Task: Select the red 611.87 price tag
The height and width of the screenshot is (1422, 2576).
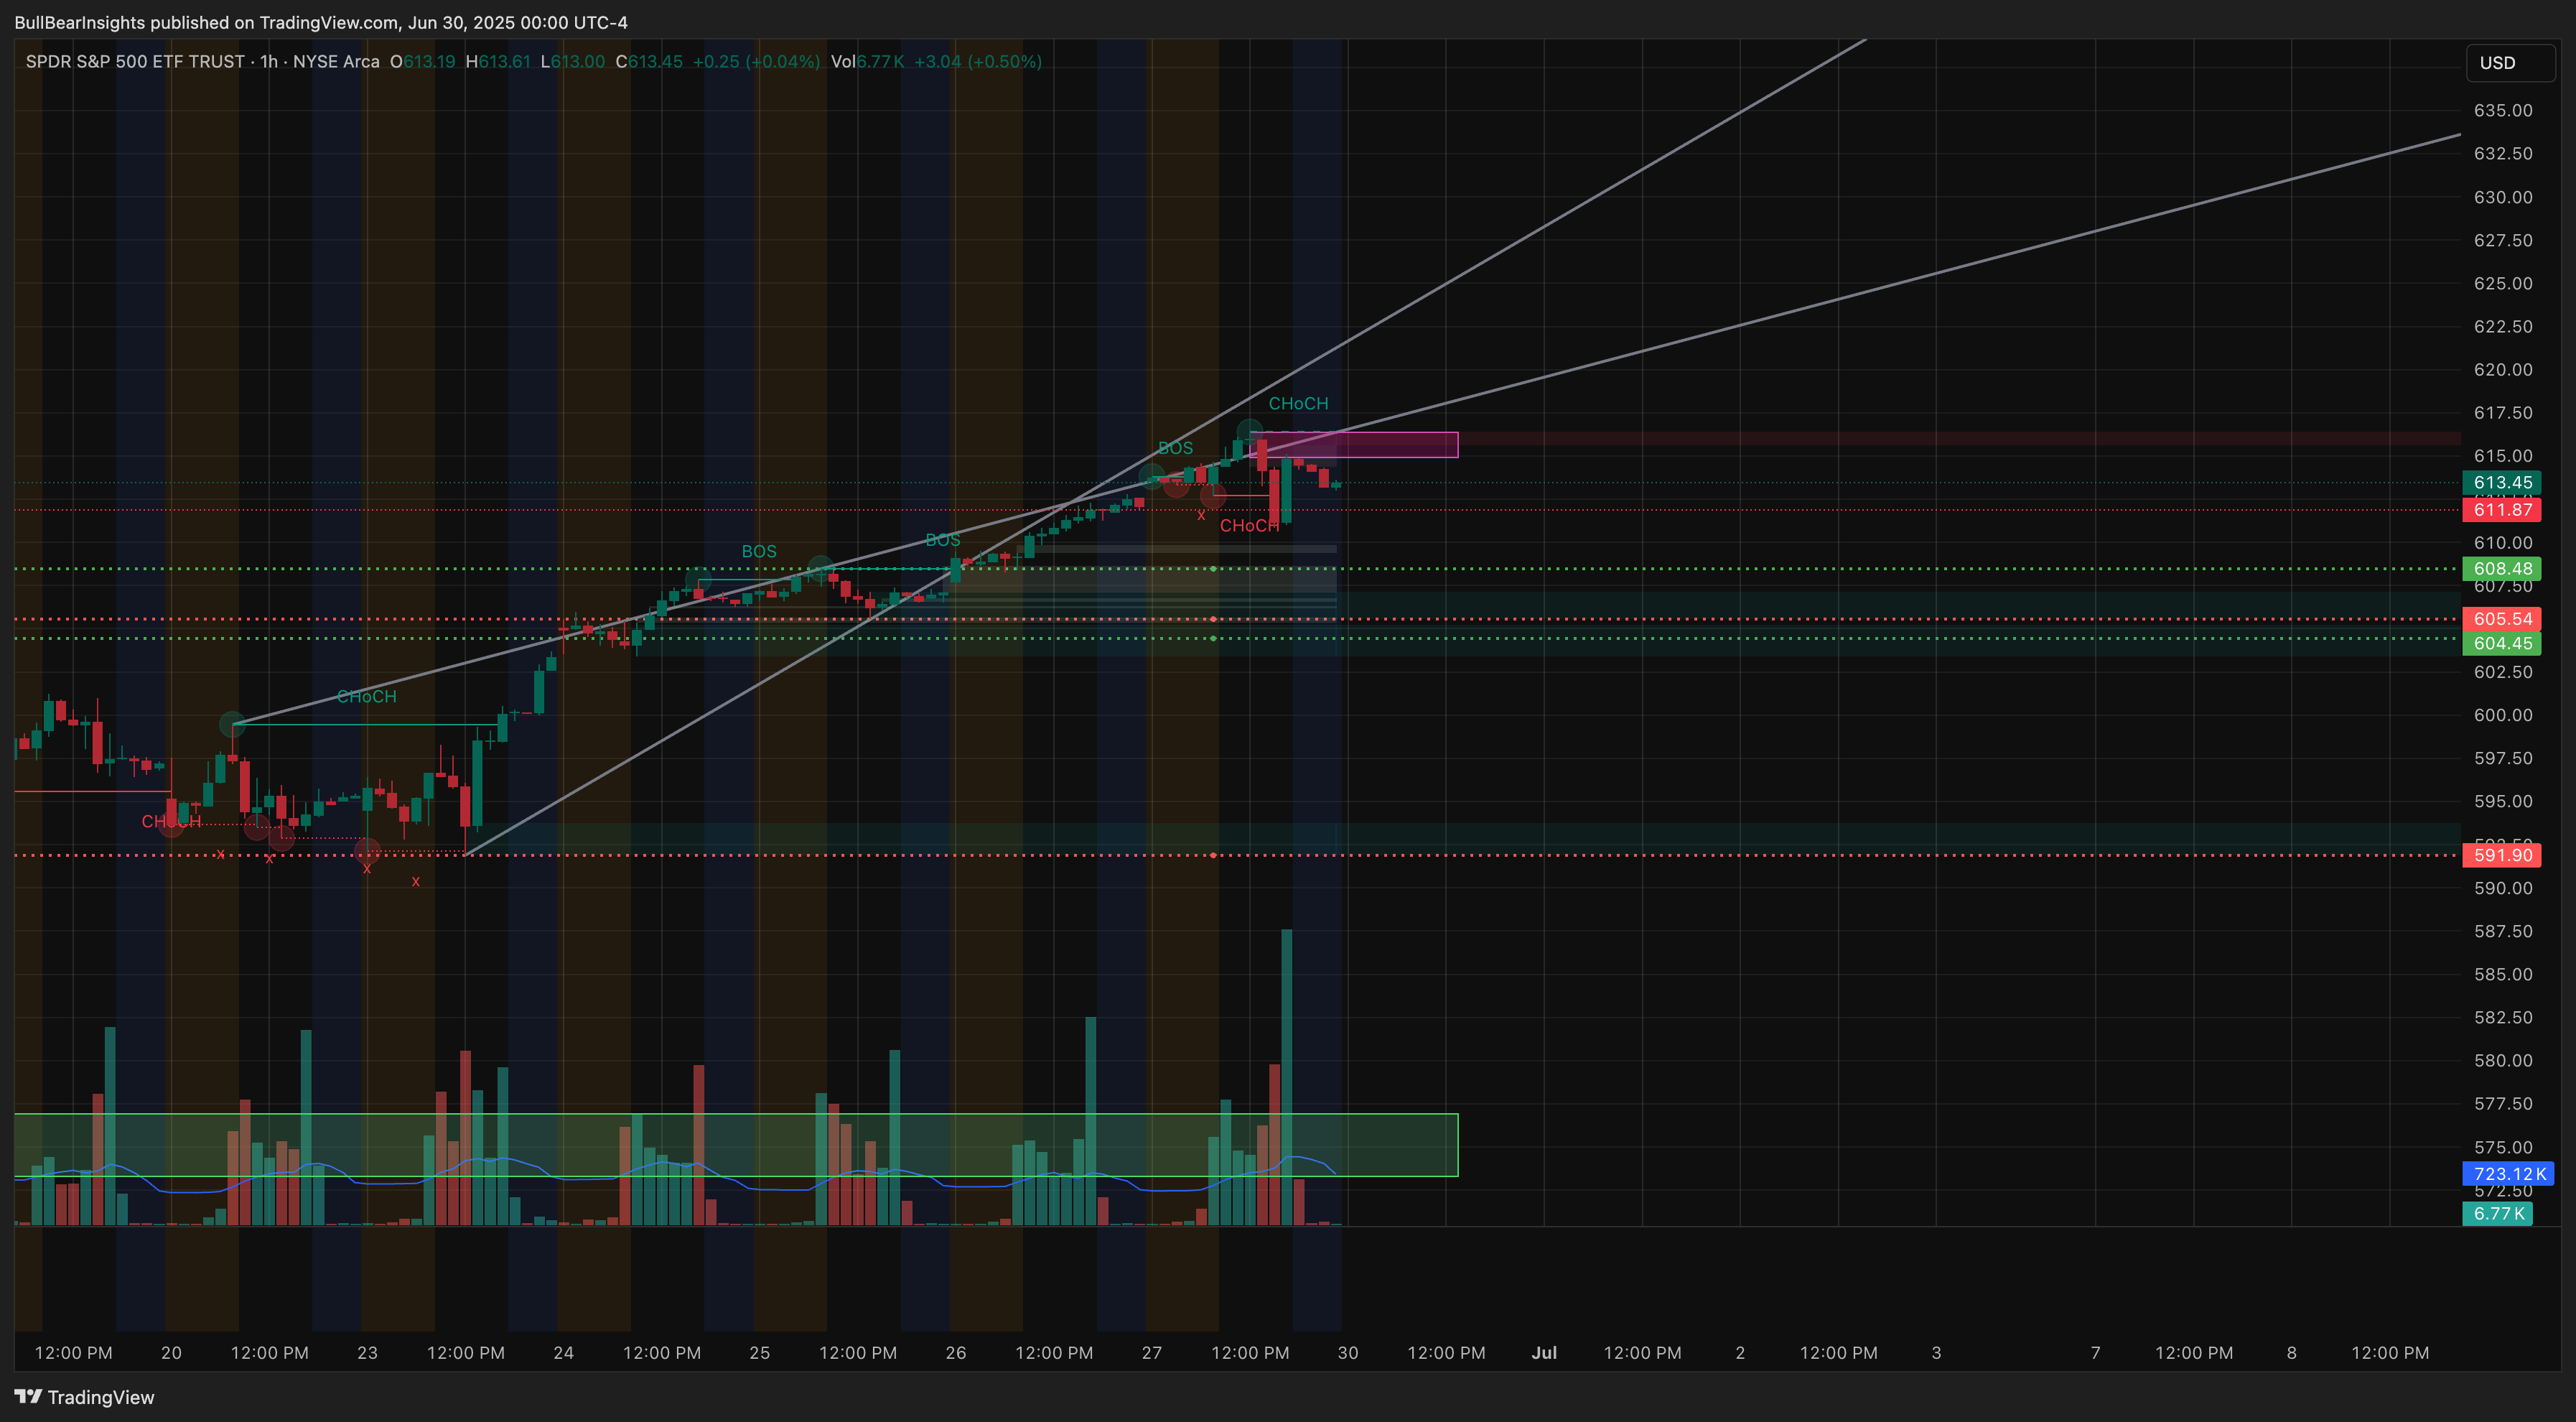Action: [2502, 510]
